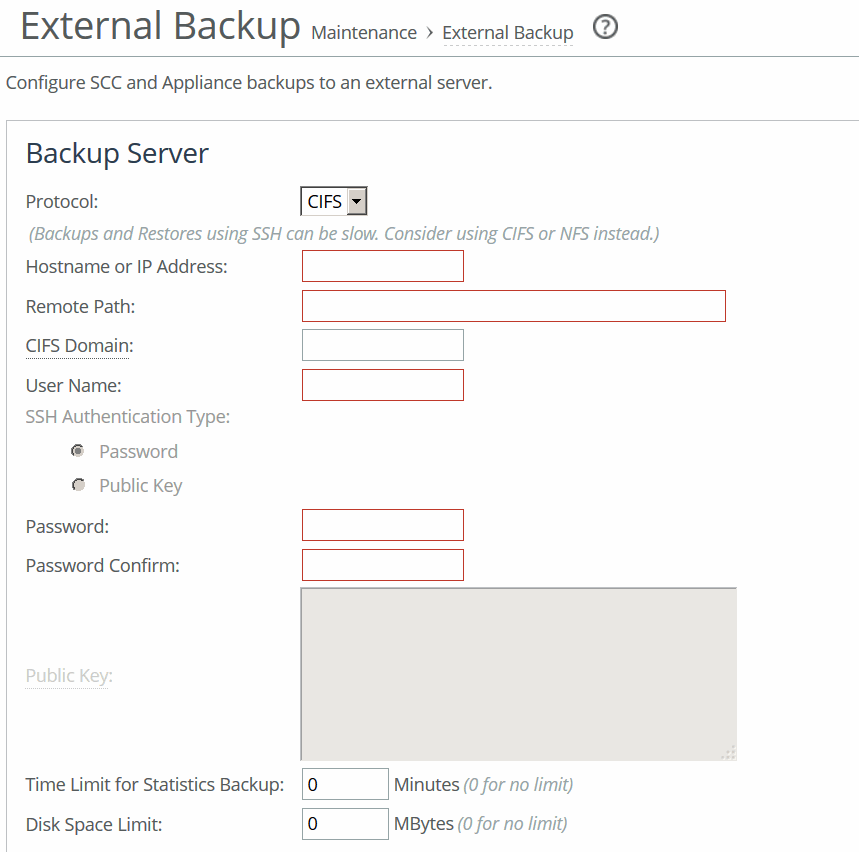Screen dimensions: 859x852
Task: Click the Public Key field label
Action: point(68,676)
